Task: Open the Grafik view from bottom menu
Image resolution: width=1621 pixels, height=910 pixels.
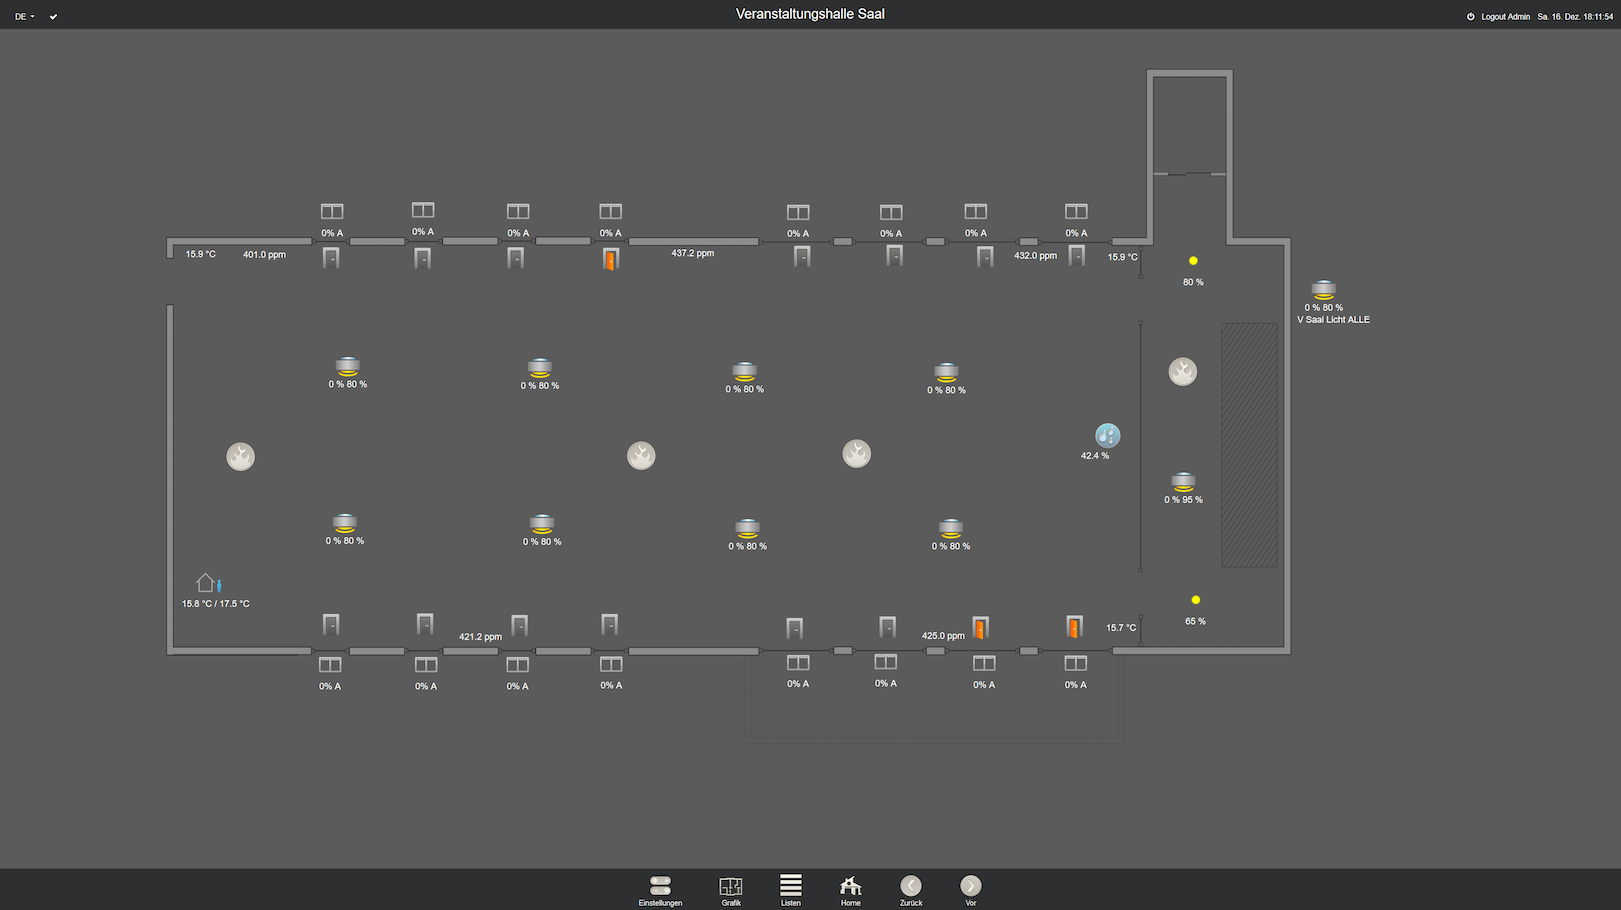Action: tap(731, 884)
